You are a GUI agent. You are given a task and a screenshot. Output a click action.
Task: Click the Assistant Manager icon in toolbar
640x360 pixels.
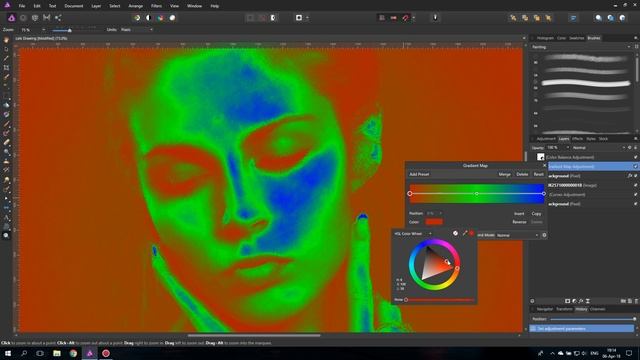435,18
